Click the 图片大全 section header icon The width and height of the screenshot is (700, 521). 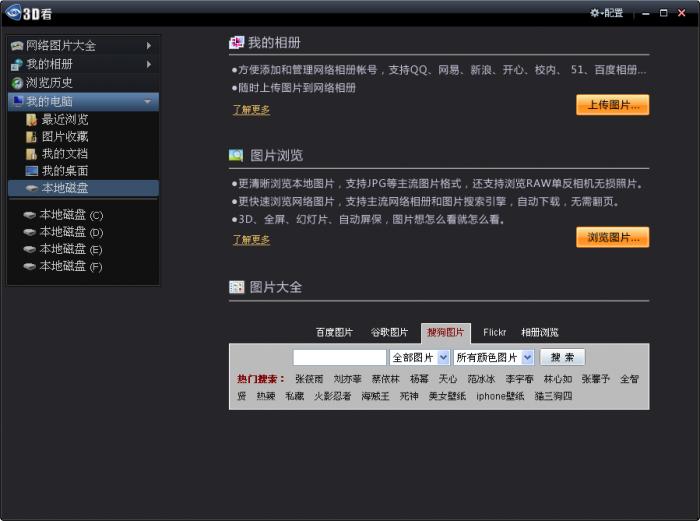point(237,287)
